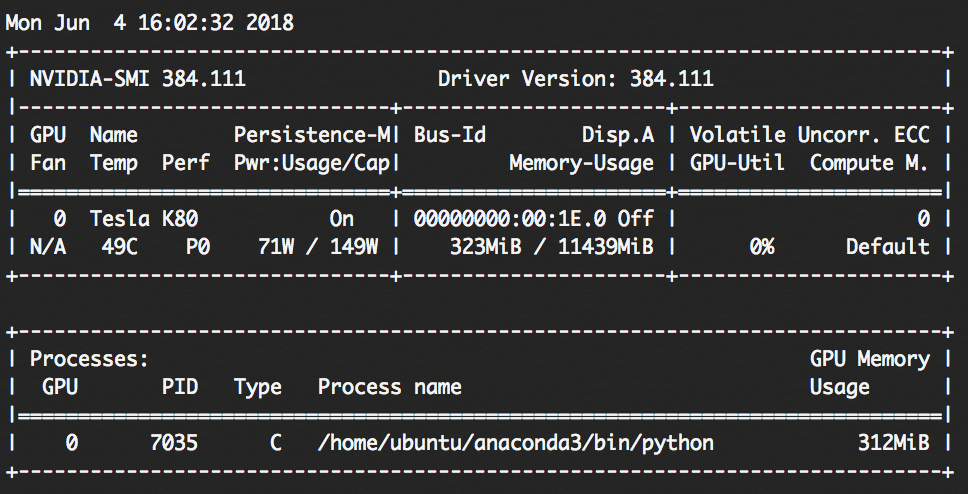Viewport: 968px width, 494px height.
Task: Click the Bus-Id column header
Action: [449, 135]
